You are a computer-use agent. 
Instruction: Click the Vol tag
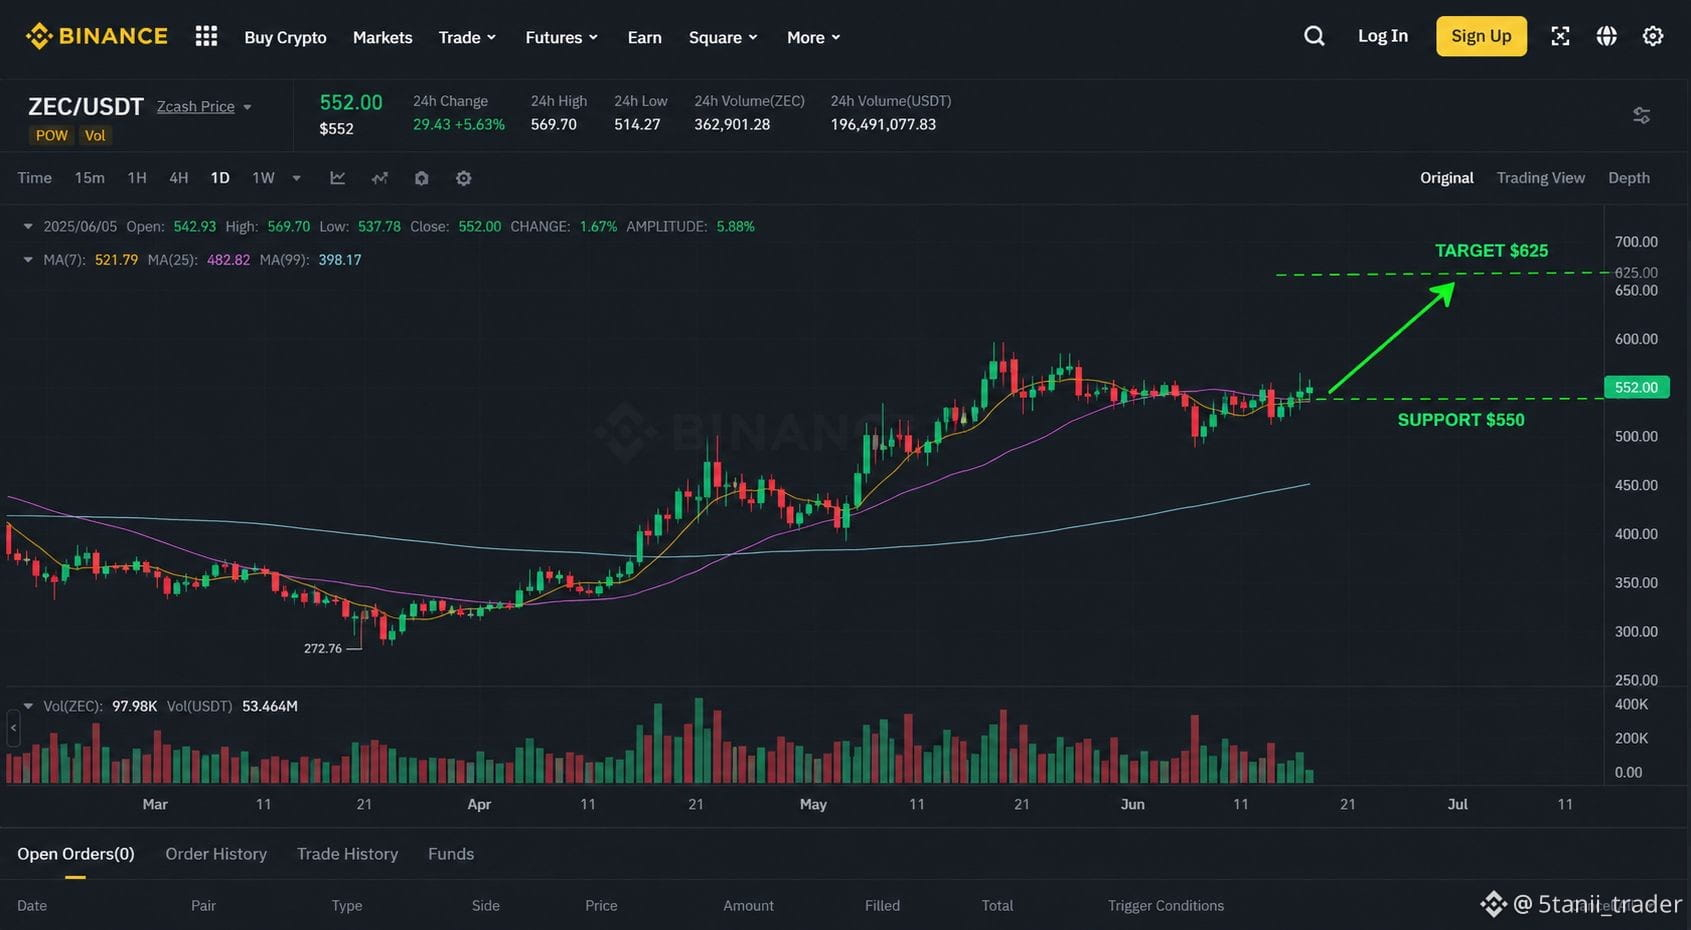95,136
